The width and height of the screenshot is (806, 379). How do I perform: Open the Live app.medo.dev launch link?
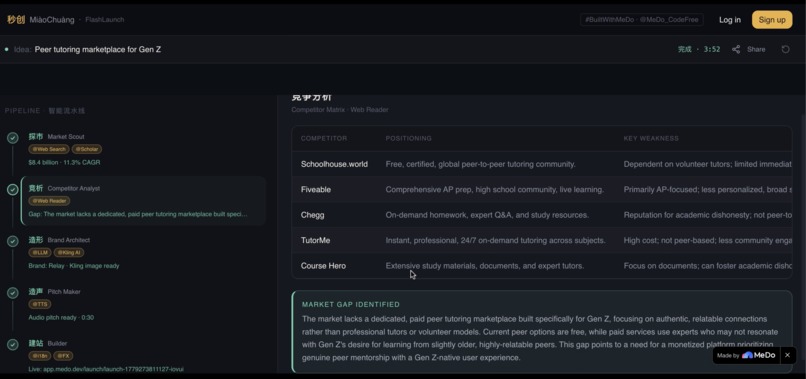point(106,369)
